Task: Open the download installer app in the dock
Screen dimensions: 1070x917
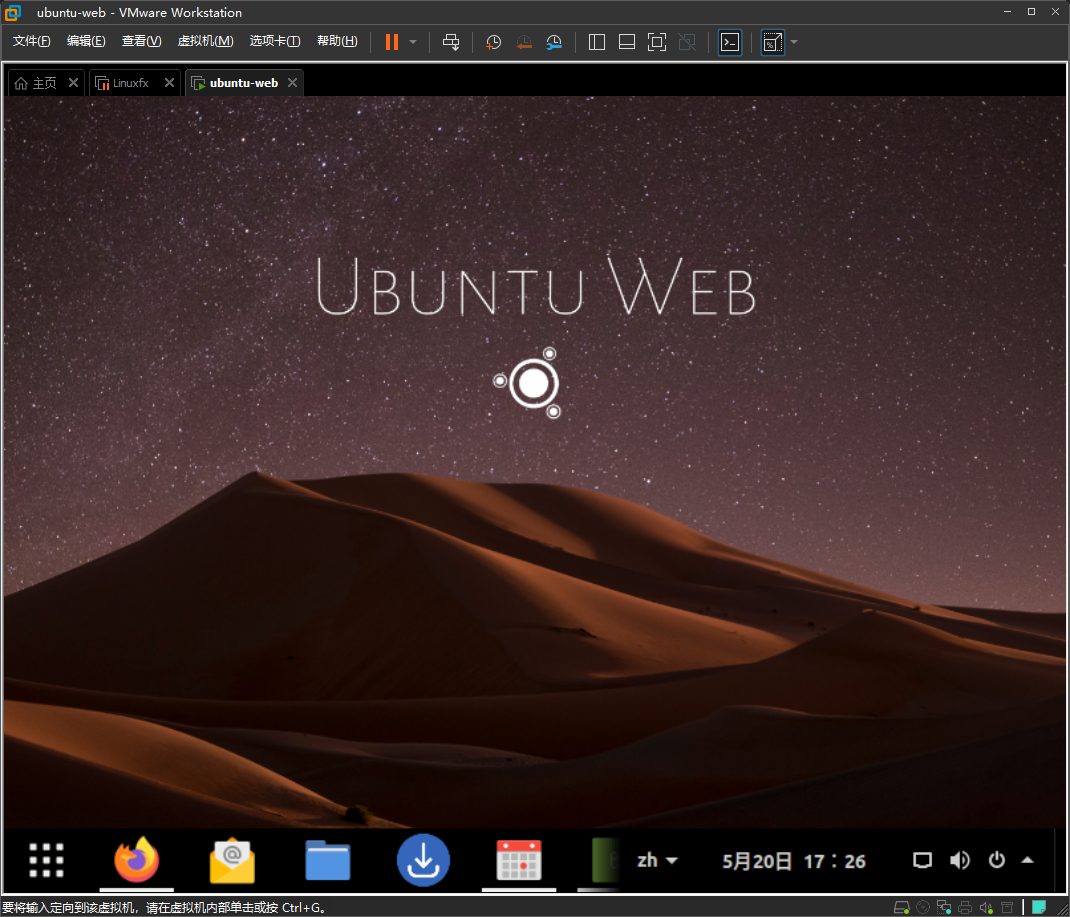Action: coord(423,859)
